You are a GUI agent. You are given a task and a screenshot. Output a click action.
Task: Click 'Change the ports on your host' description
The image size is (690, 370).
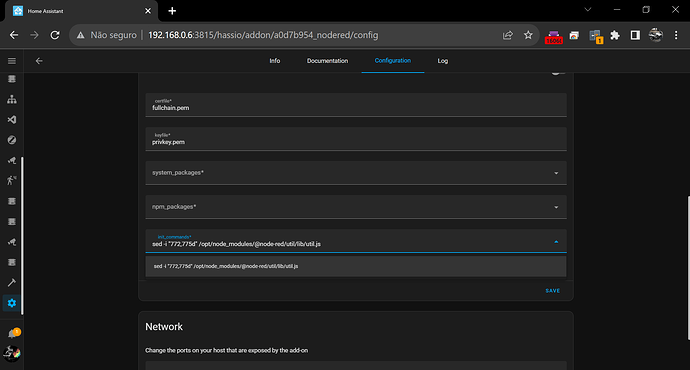coord(227,350)
